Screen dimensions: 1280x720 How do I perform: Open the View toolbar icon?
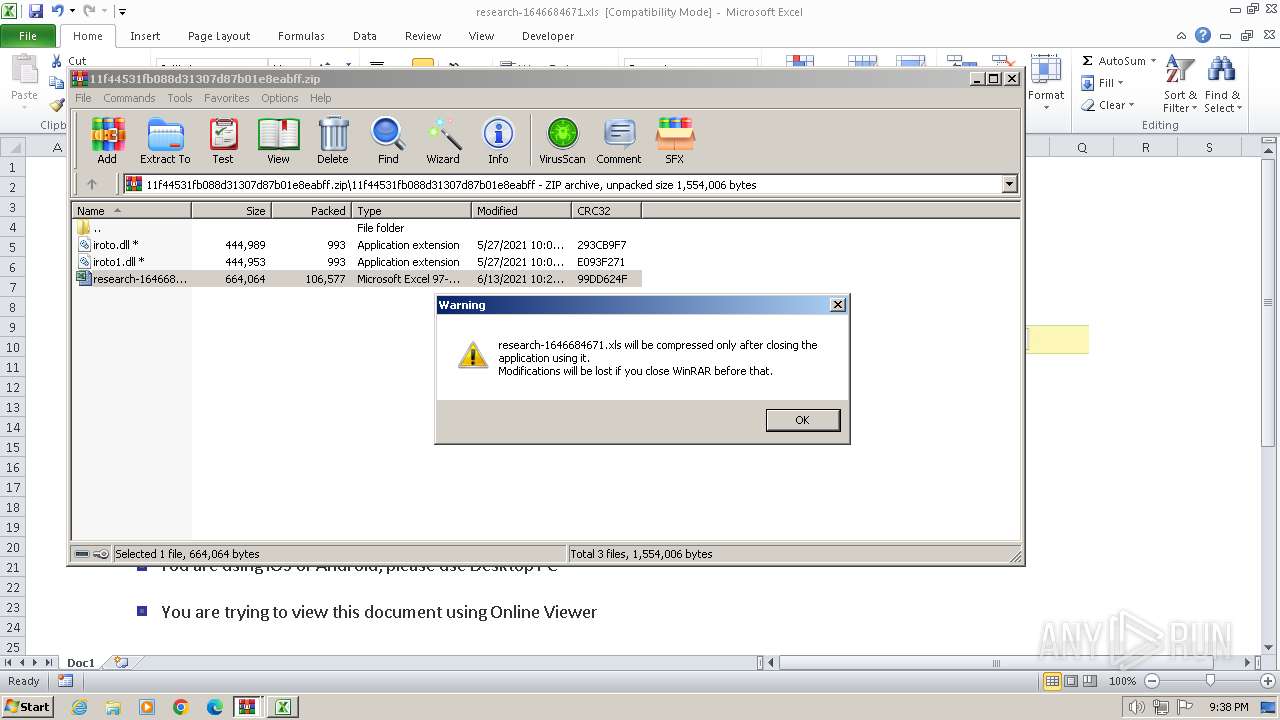[278, 140]
